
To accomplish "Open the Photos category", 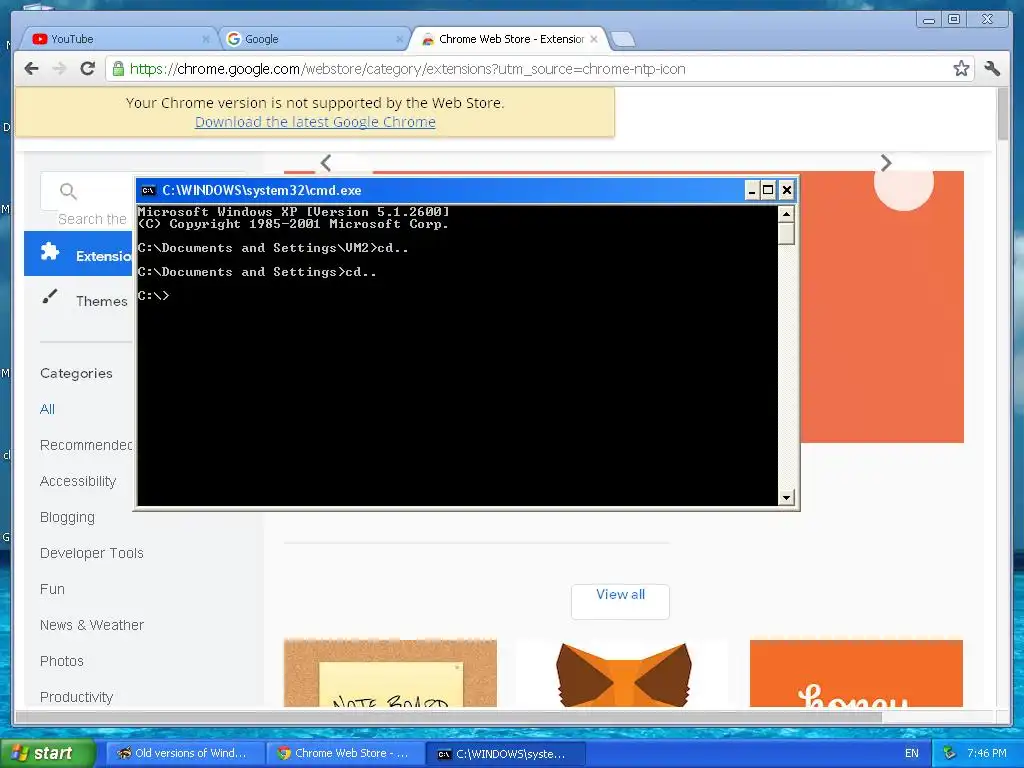I will (61, 661).
